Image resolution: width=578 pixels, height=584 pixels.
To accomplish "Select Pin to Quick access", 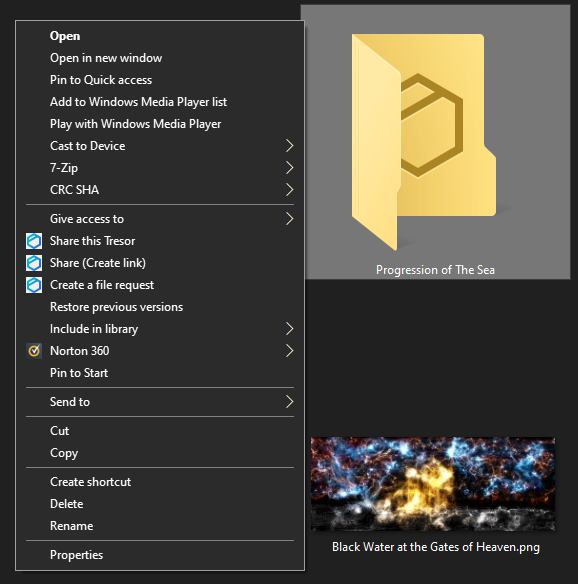I will pyautogui.click(x=101, y=80).
